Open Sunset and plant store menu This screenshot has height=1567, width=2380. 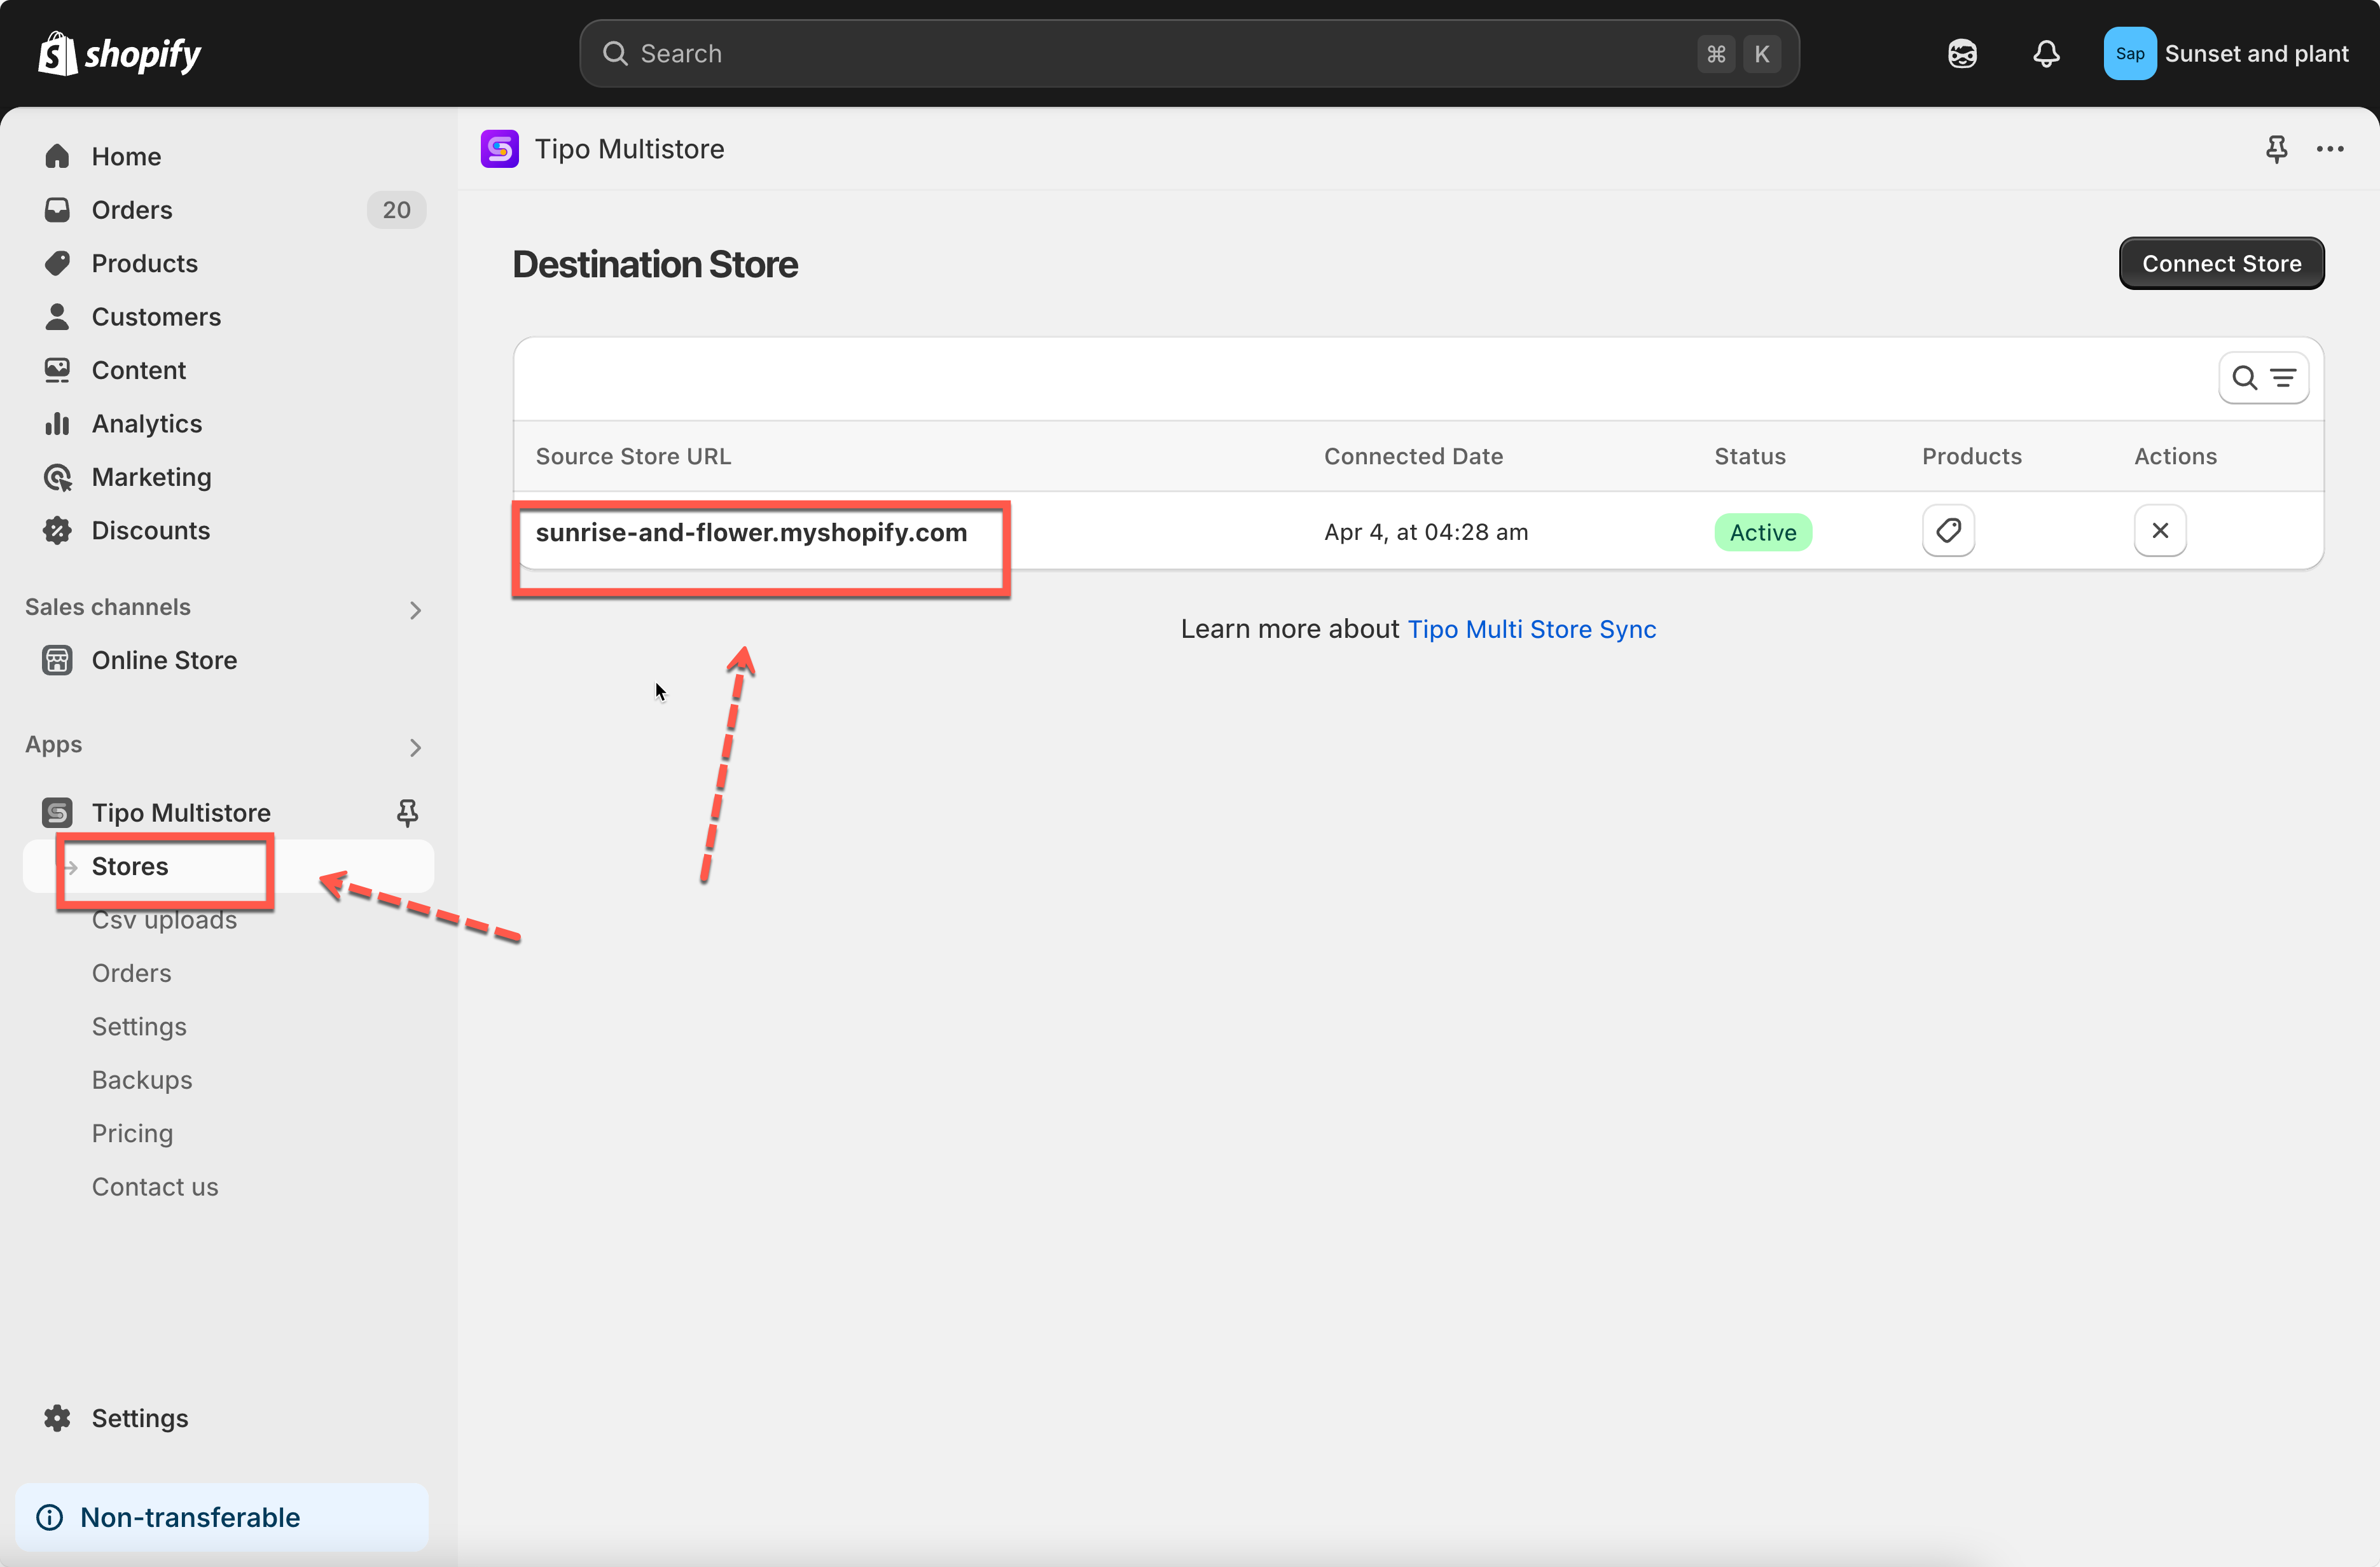coord(2226,53)
